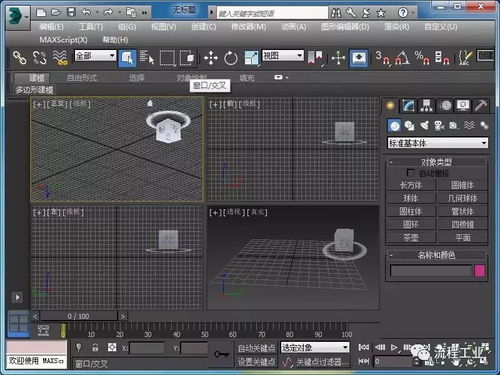Collapse the 对象类型 rollout

[436, 162]
